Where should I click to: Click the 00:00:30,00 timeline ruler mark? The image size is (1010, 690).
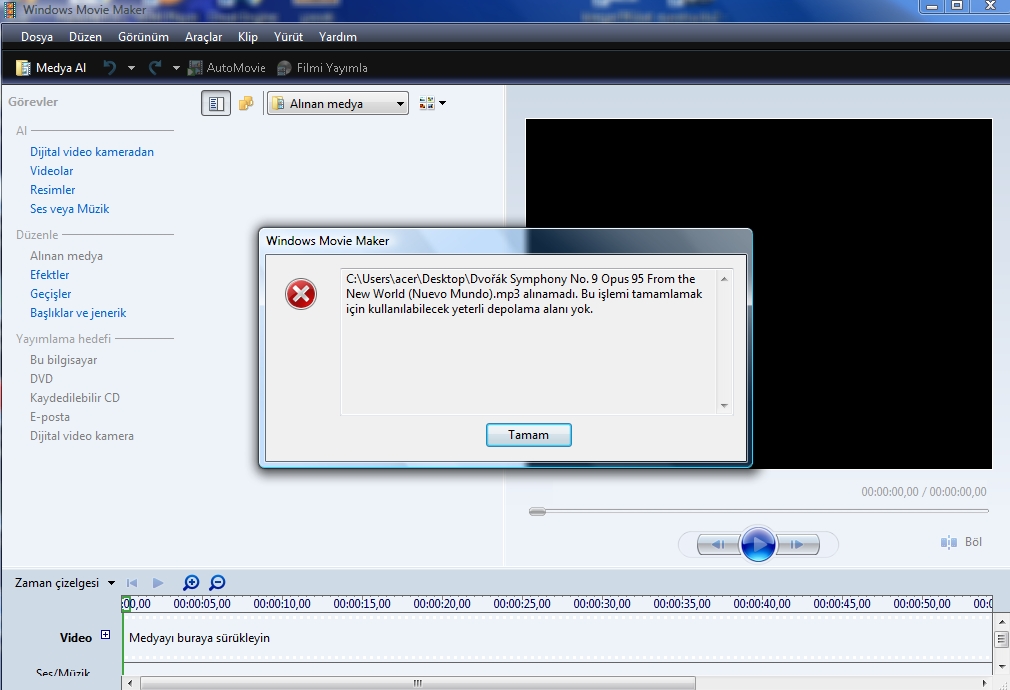(602, 604)
